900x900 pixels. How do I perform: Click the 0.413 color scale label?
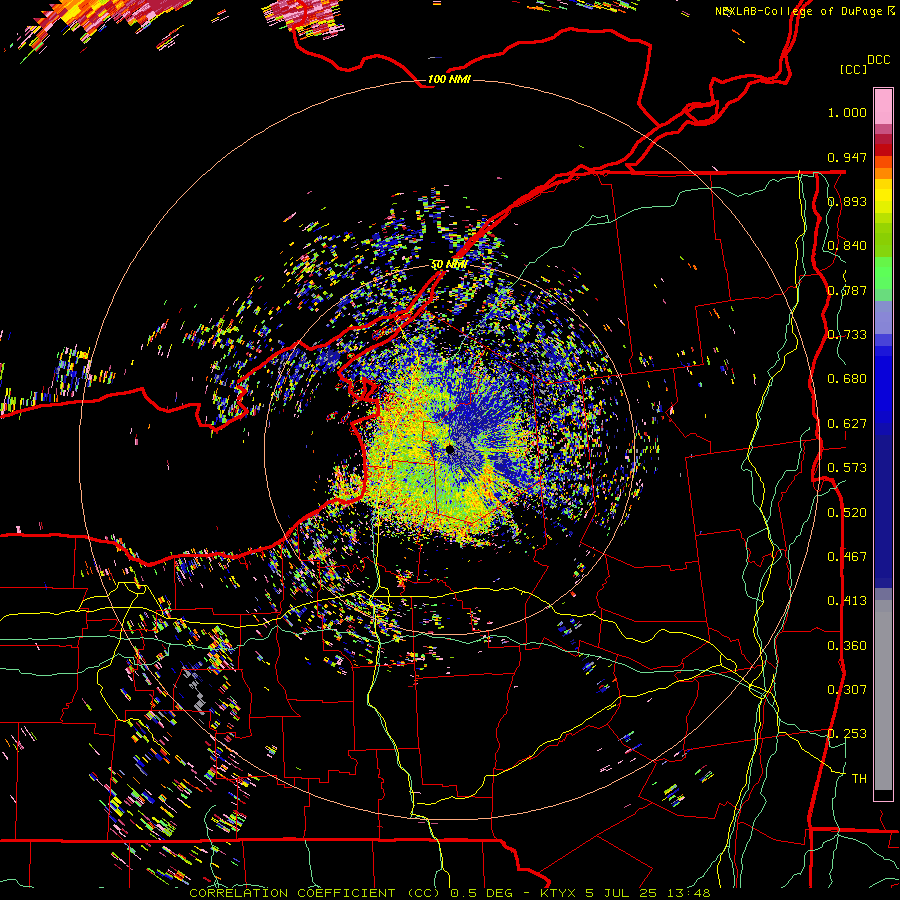click(847, 601)
